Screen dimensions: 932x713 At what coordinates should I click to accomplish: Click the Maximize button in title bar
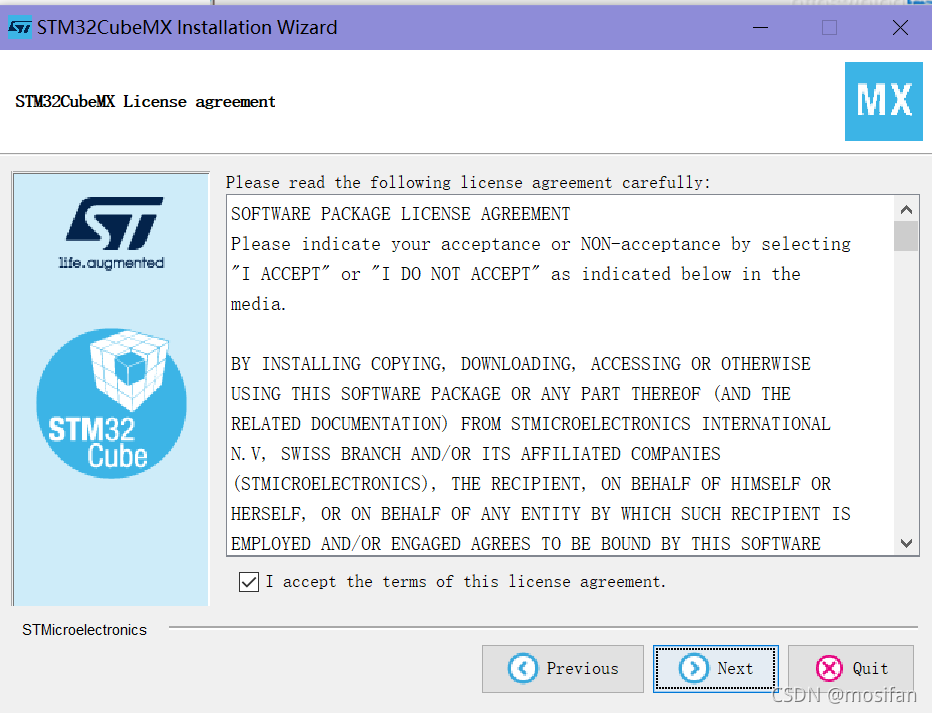[x=830, y=27]
